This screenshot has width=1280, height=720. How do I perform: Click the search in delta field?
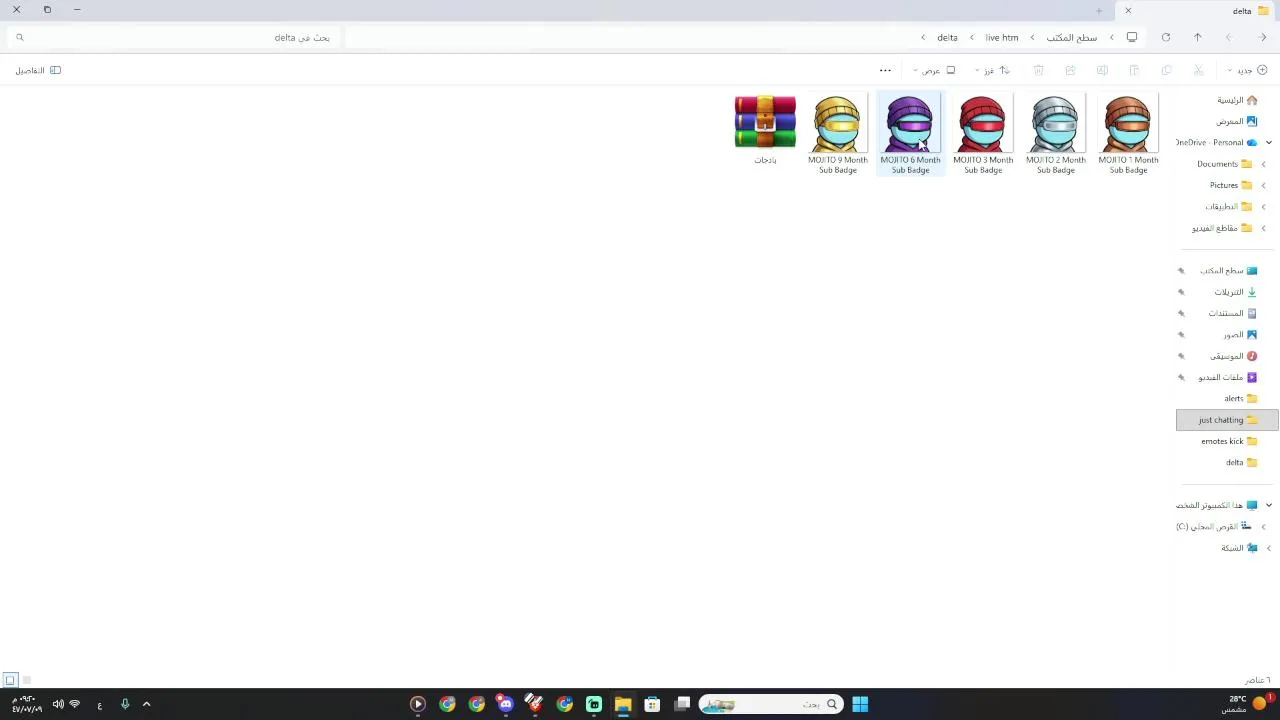(x=172, y=37)
